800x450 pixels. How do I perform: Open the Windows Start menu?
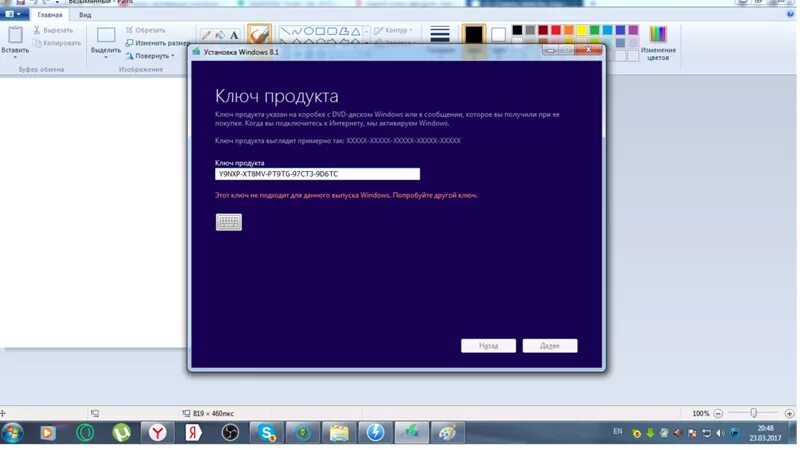[12, 433]
